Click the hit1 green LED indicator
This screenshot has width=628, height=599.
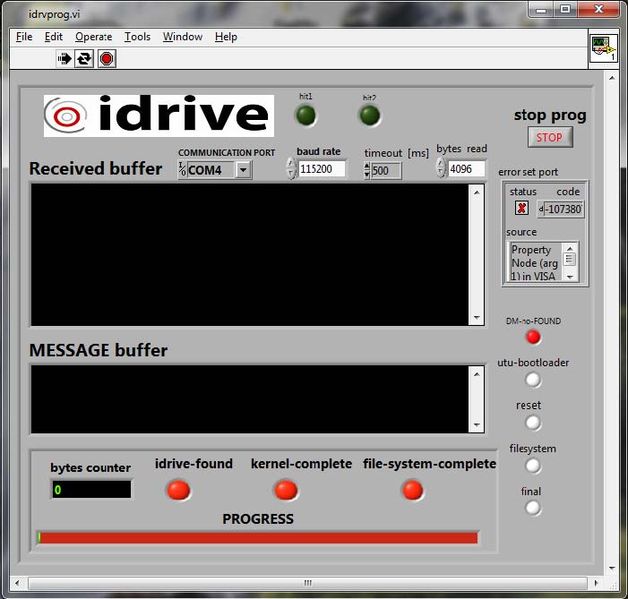pos(306,116)
